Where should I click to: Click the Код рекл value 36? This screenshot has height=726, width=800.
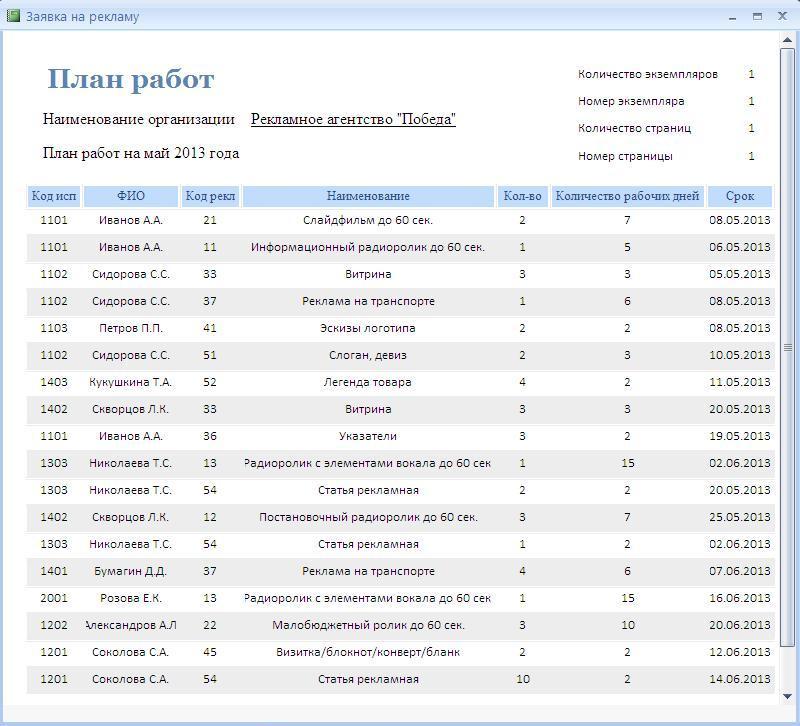(x=210, y=437)
